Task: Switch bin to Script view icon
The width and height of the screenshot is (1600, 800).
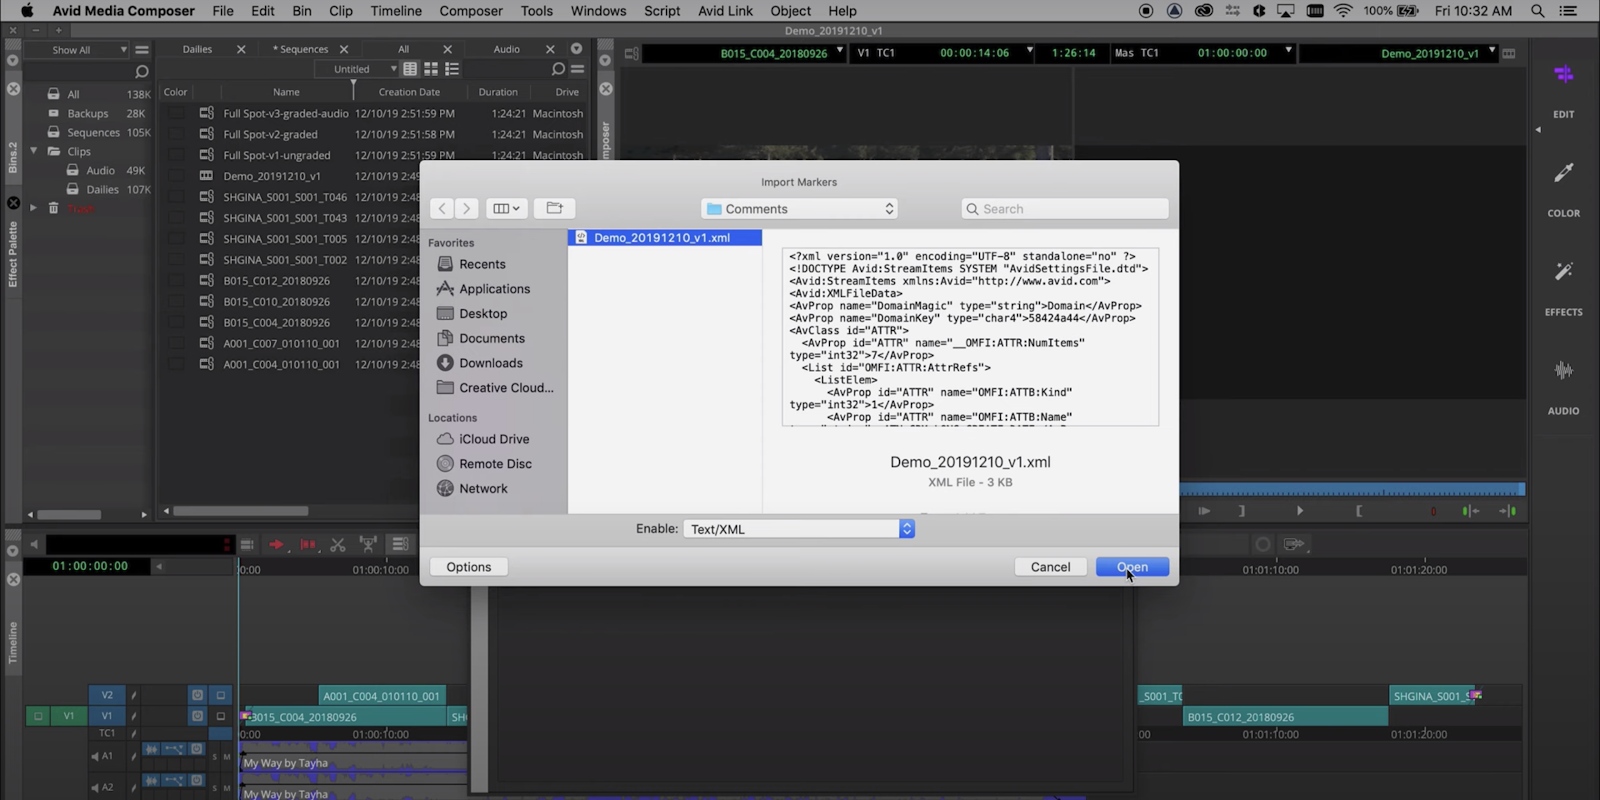Action: [452, 69]
